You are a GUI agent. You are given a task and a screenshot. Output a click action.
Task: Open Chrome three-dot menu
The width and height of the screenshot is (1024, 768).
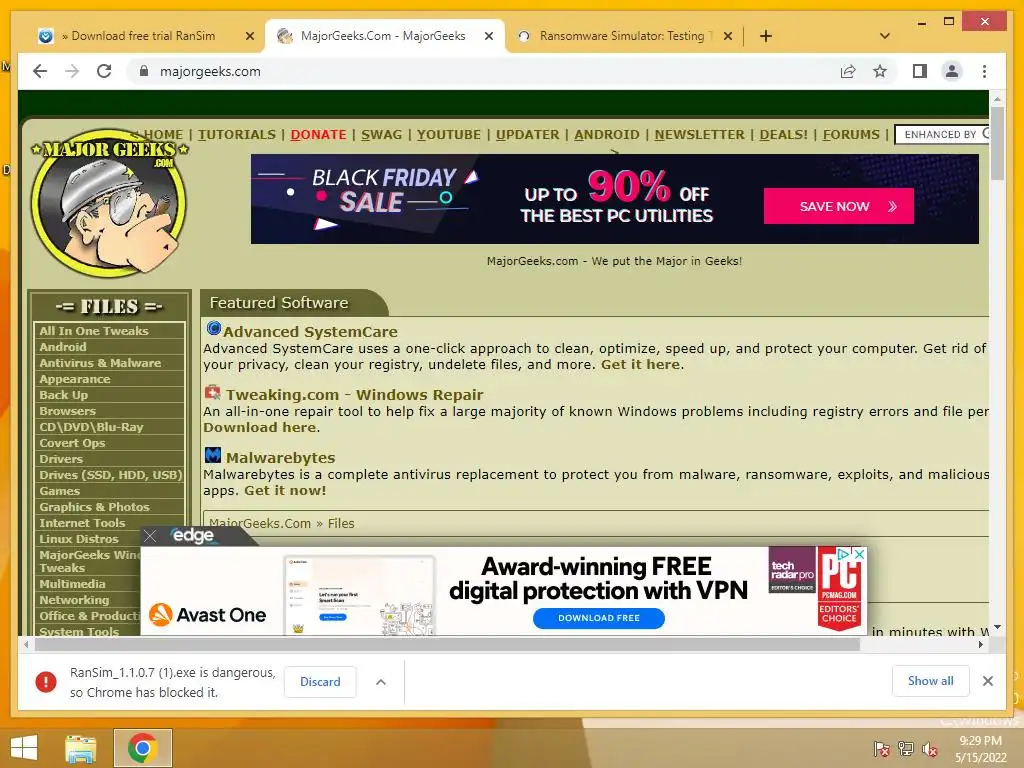point(984,71)
